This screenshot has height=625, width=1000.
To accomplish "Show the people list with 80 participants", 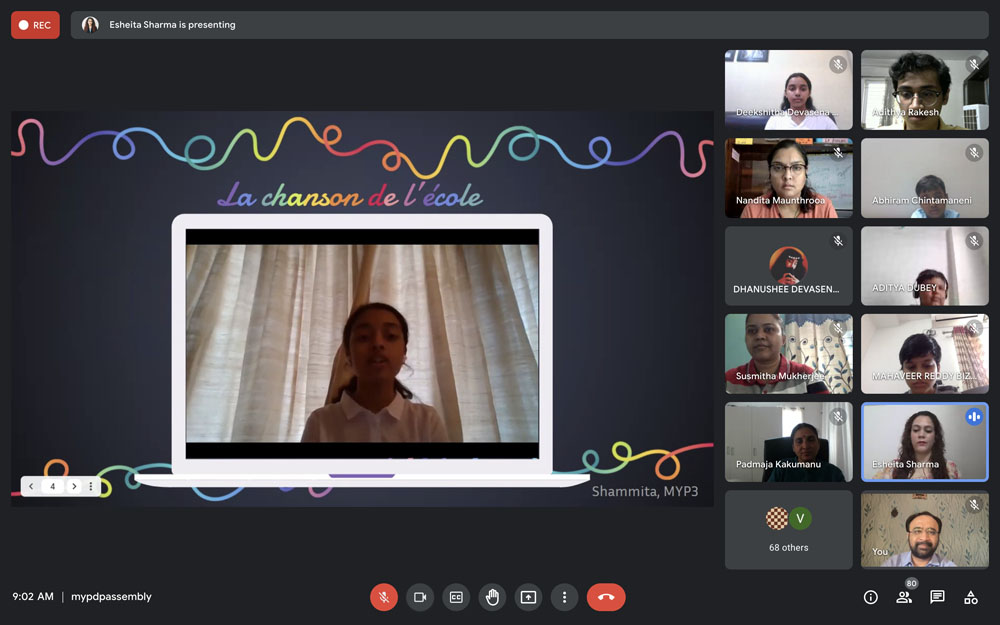I will (904, 597).
